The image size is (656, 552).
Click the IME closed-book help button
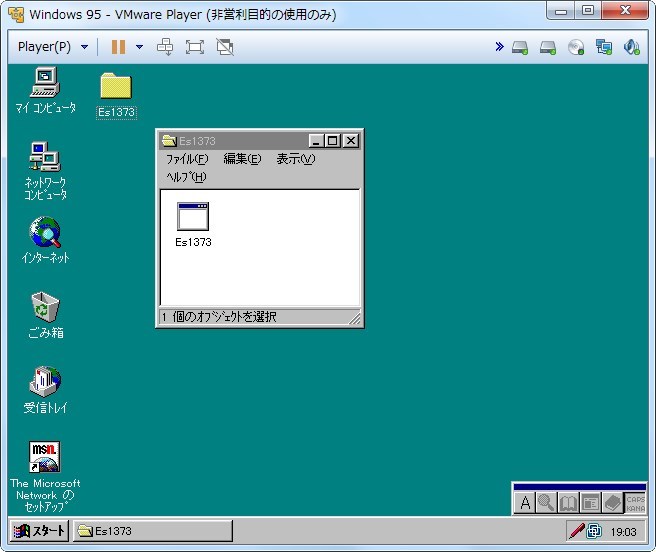(x=612, y=503)
